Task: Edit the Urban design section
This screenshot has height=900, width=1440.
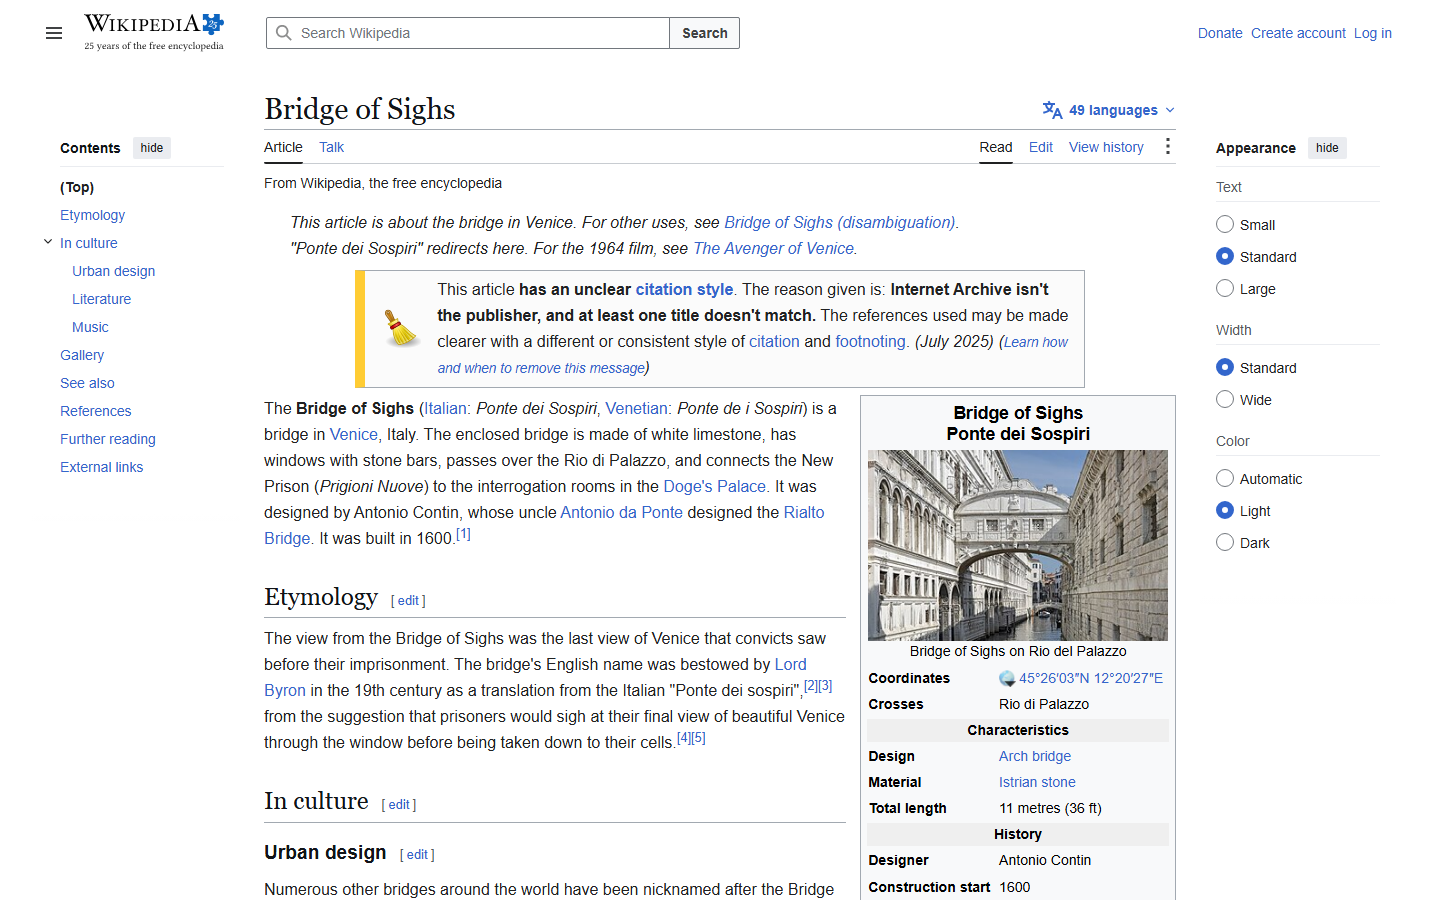Action: 417,855
